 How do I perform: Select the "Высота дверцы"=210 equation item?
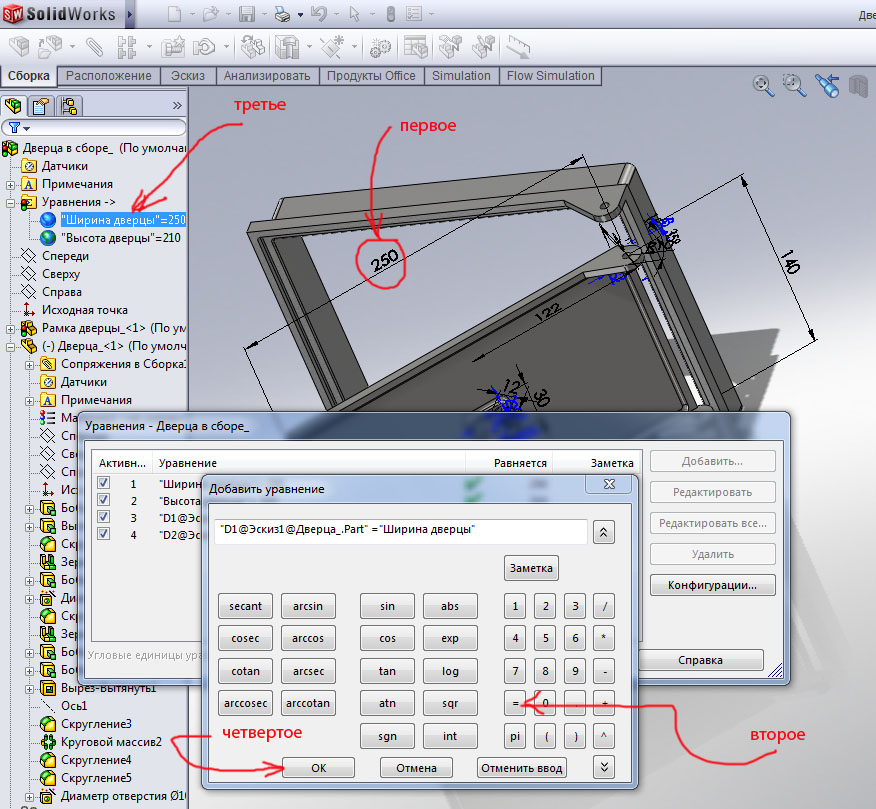pyautogui.click(x=120, y=238)
